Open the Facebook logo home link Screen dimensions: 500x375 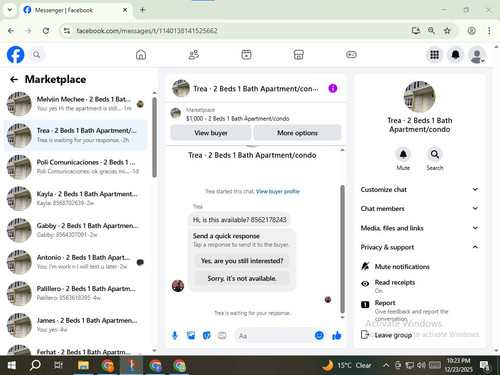click(x=16, y=55)
